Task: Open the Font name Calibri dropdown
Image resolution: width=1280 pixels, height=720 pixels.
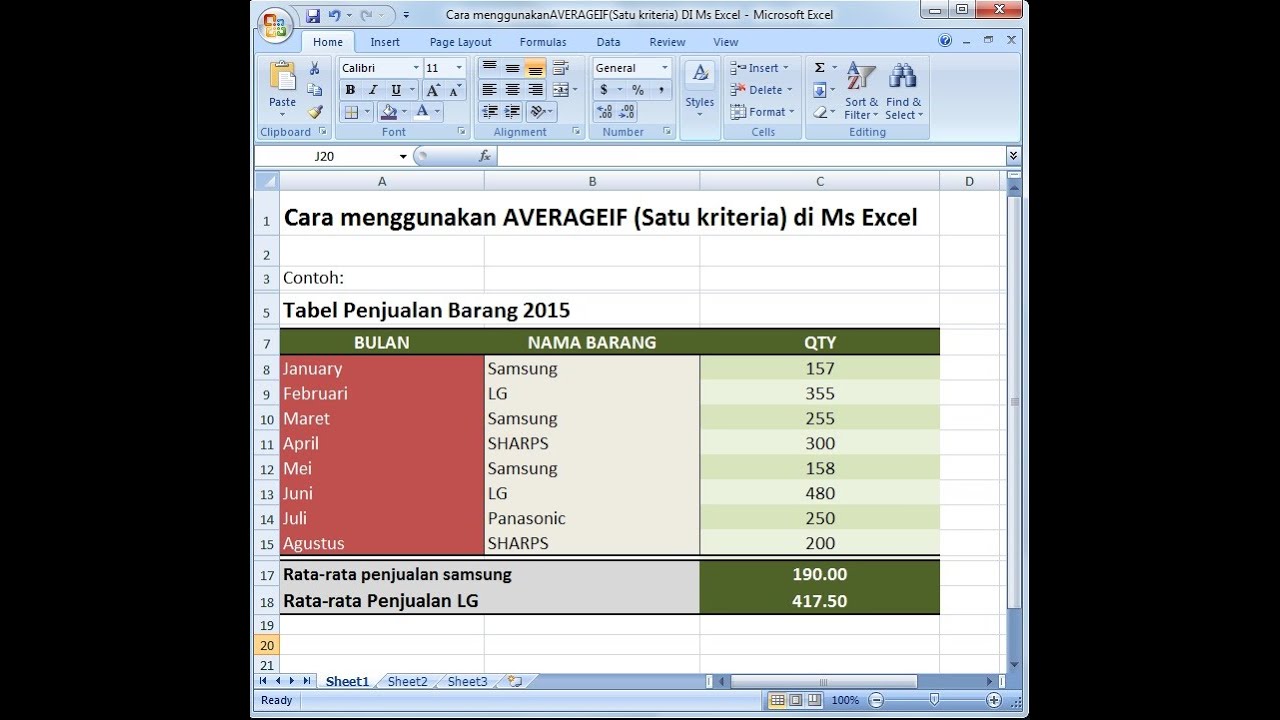Action: (x=416, y=68)
